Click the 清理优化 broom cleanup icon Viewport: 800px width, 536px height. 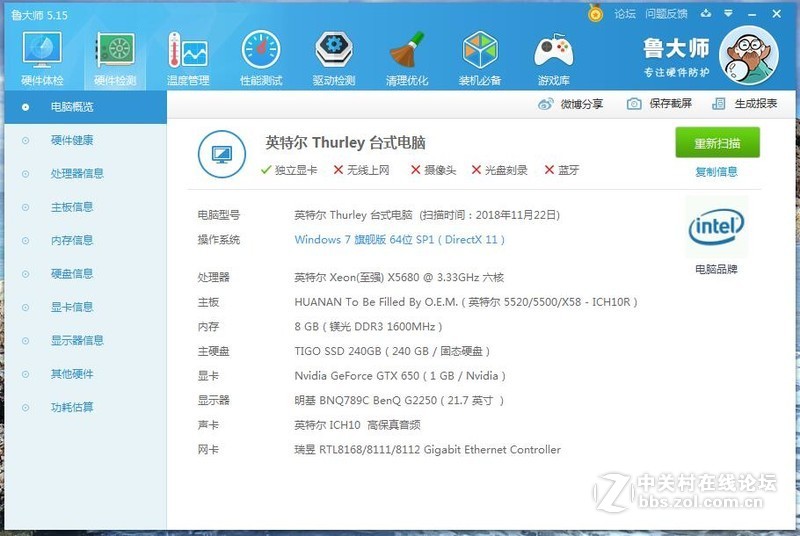(x=407, y=59)
